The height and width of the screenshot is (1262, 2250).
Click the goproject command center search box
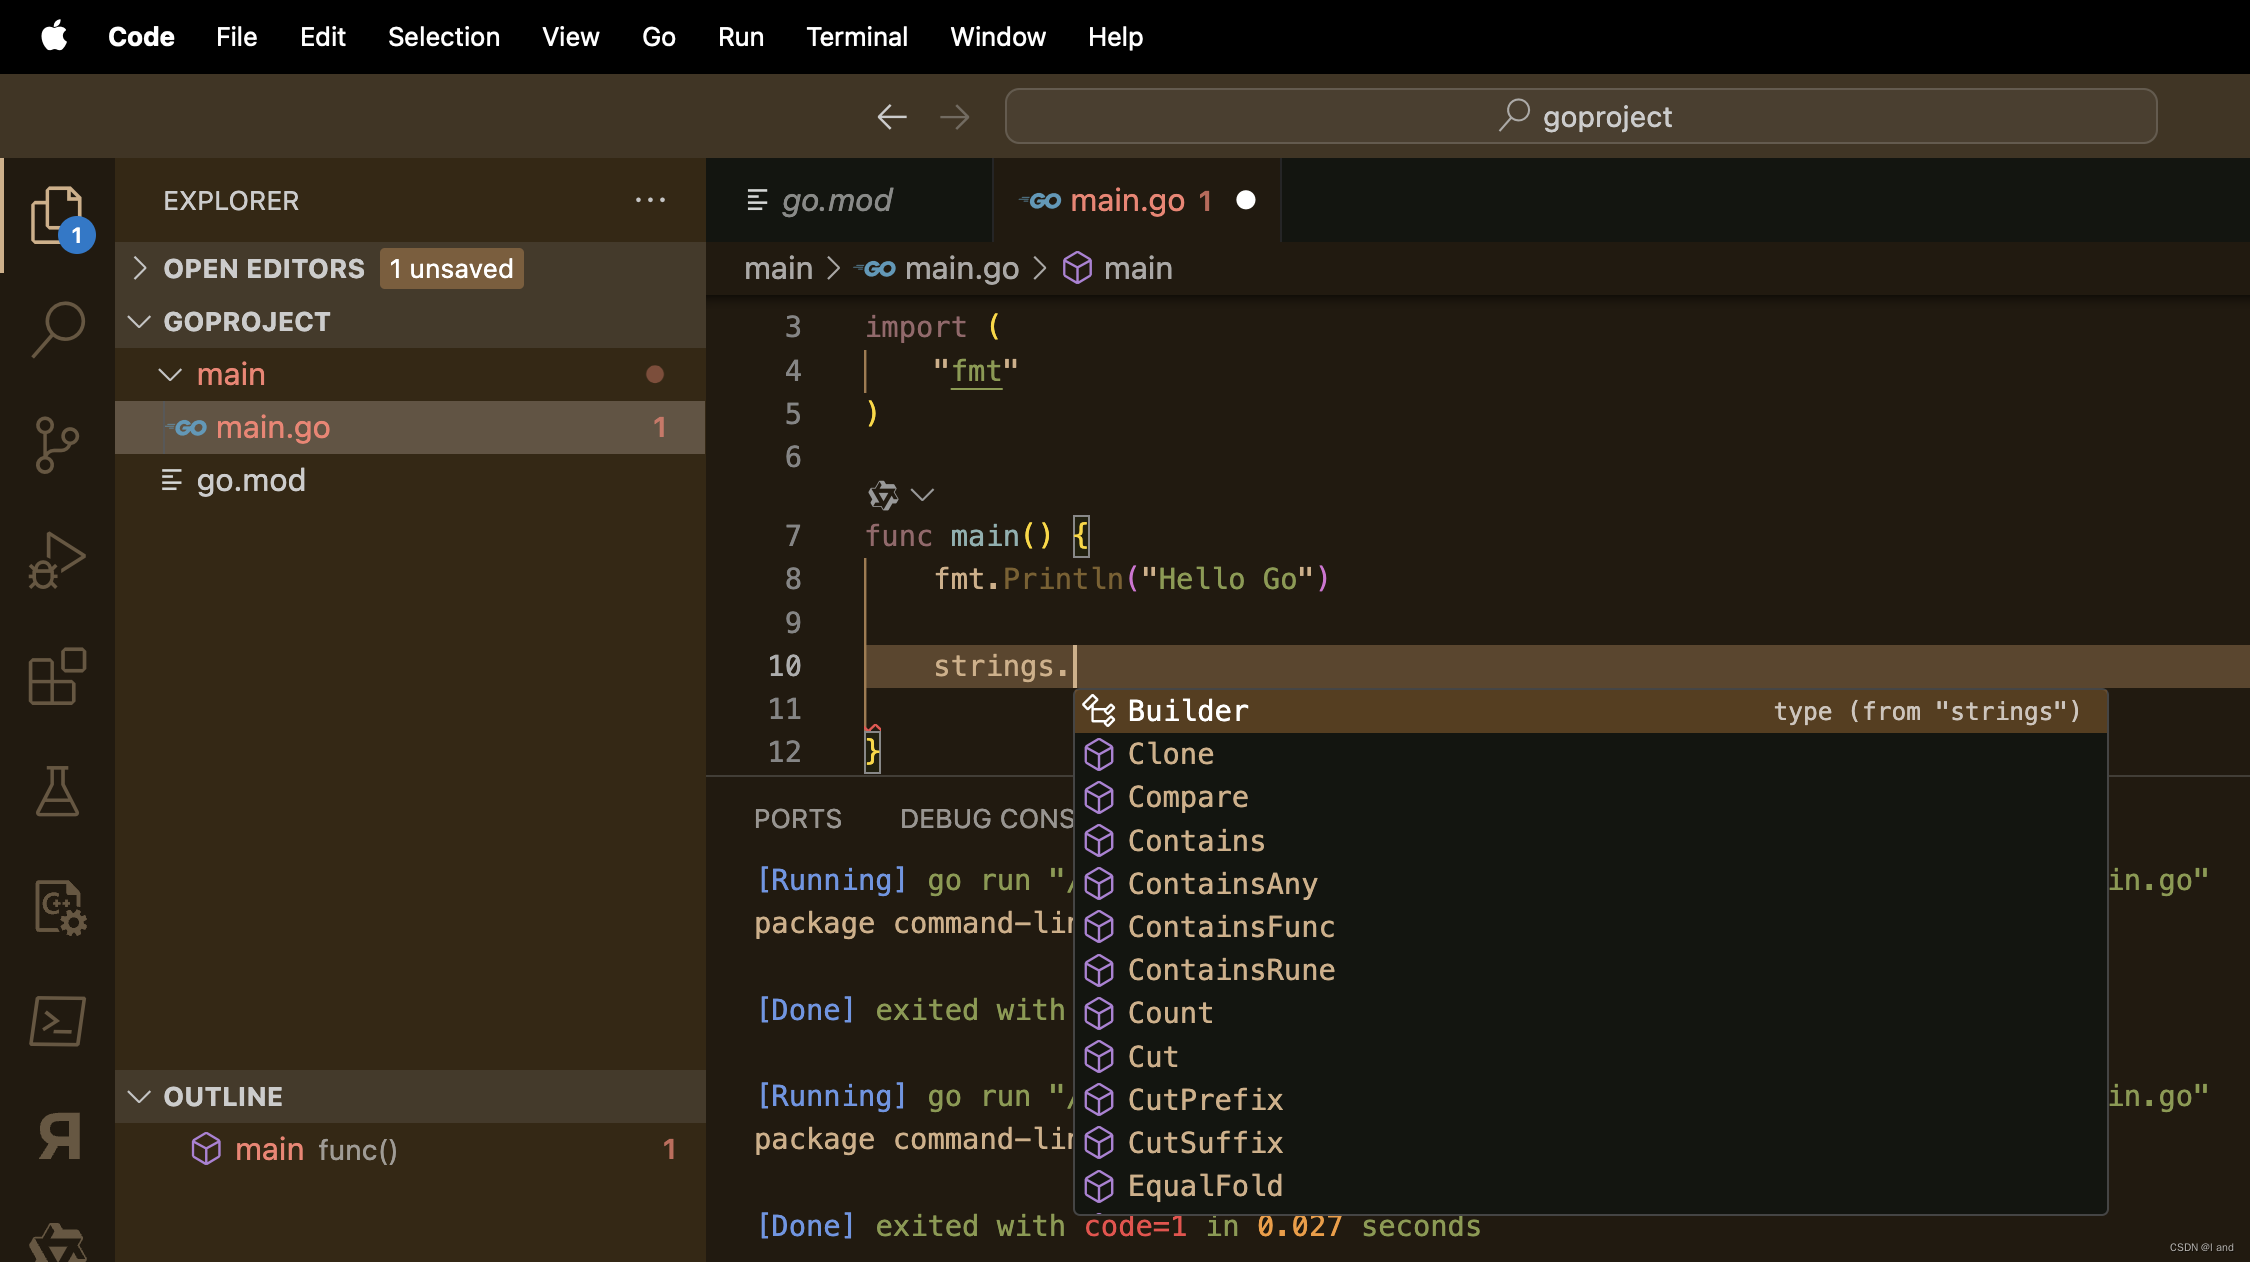[x=1581, y=116]
